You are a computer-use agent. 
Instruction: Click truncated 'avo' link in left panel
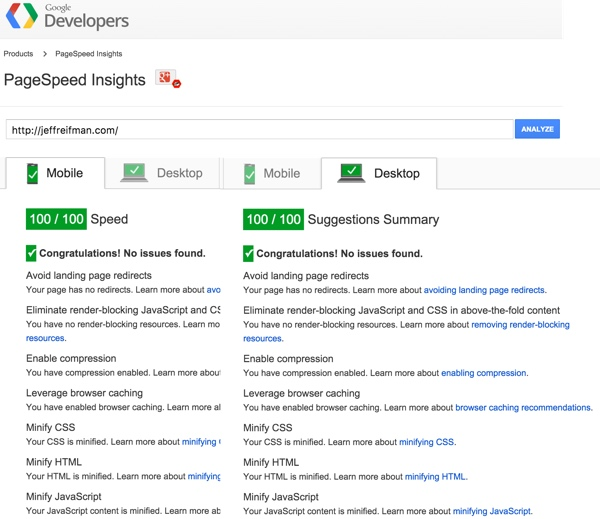[214, 290]
